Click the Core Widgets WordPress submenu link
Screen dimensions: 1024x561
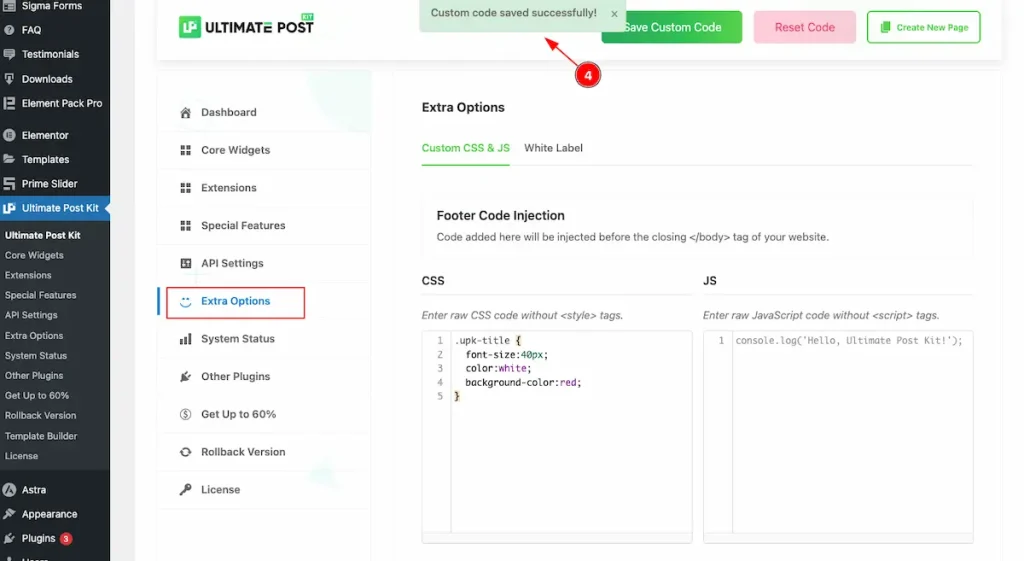click(x=34, y=255)
